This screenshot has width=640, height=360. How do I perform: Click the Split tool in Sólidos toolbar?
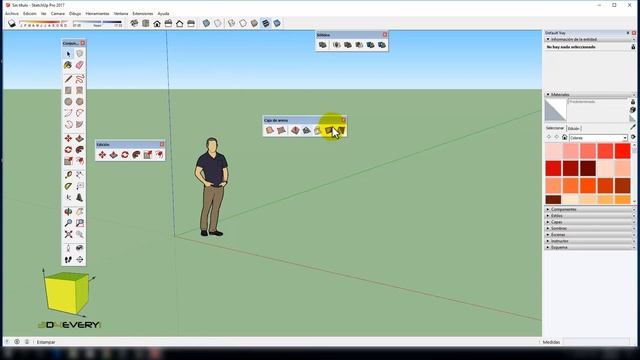(x=382, y=45)
